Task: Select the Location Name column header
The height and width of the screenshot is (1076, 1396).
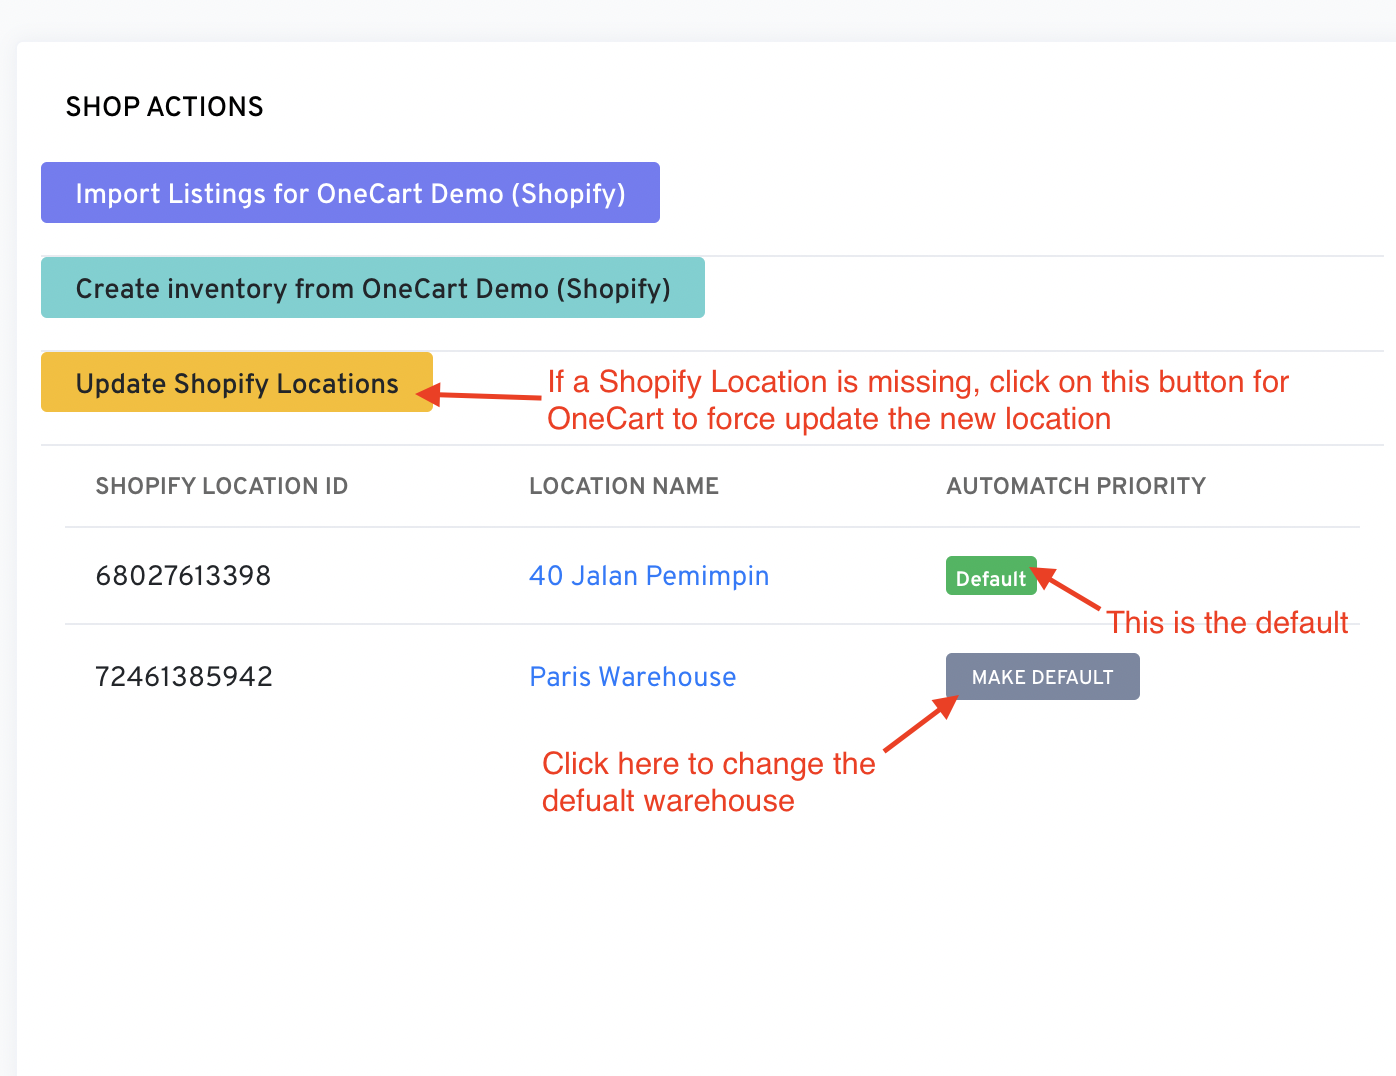Action: (623, 486)
